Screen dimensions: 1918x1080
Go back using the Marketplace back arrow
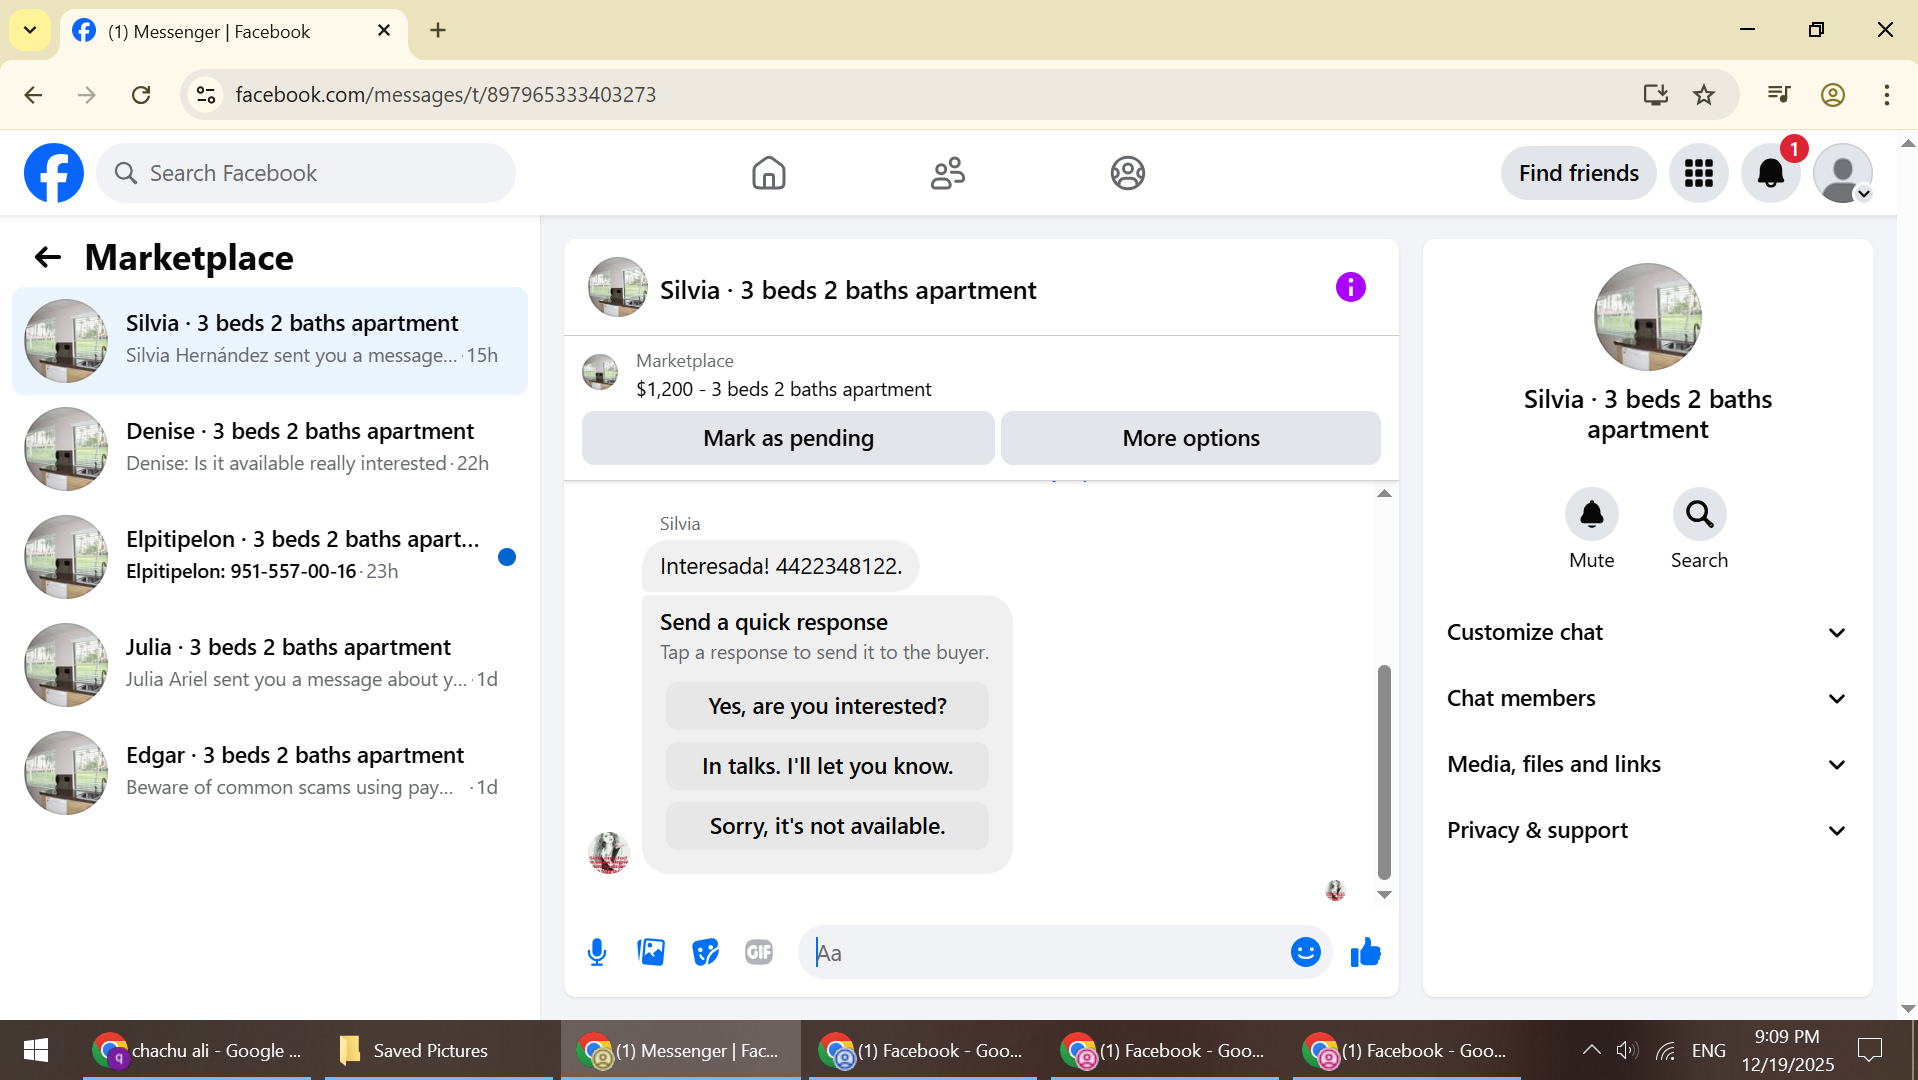pos(47,258)
